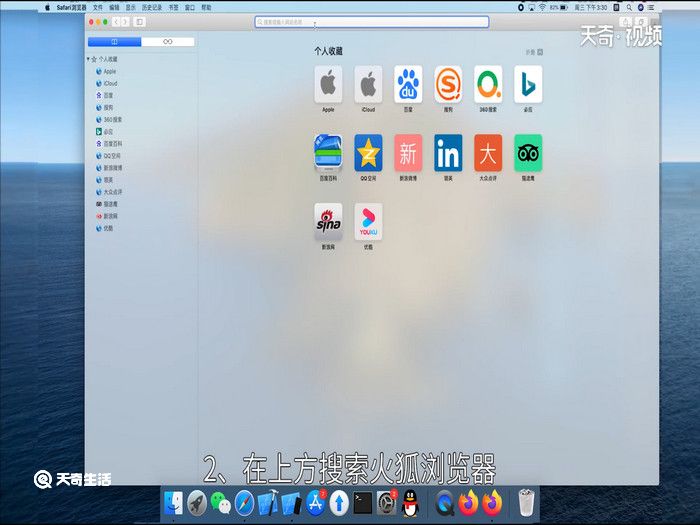Open WeChat from the Dock
700x525 pixels.
(221, 503)
